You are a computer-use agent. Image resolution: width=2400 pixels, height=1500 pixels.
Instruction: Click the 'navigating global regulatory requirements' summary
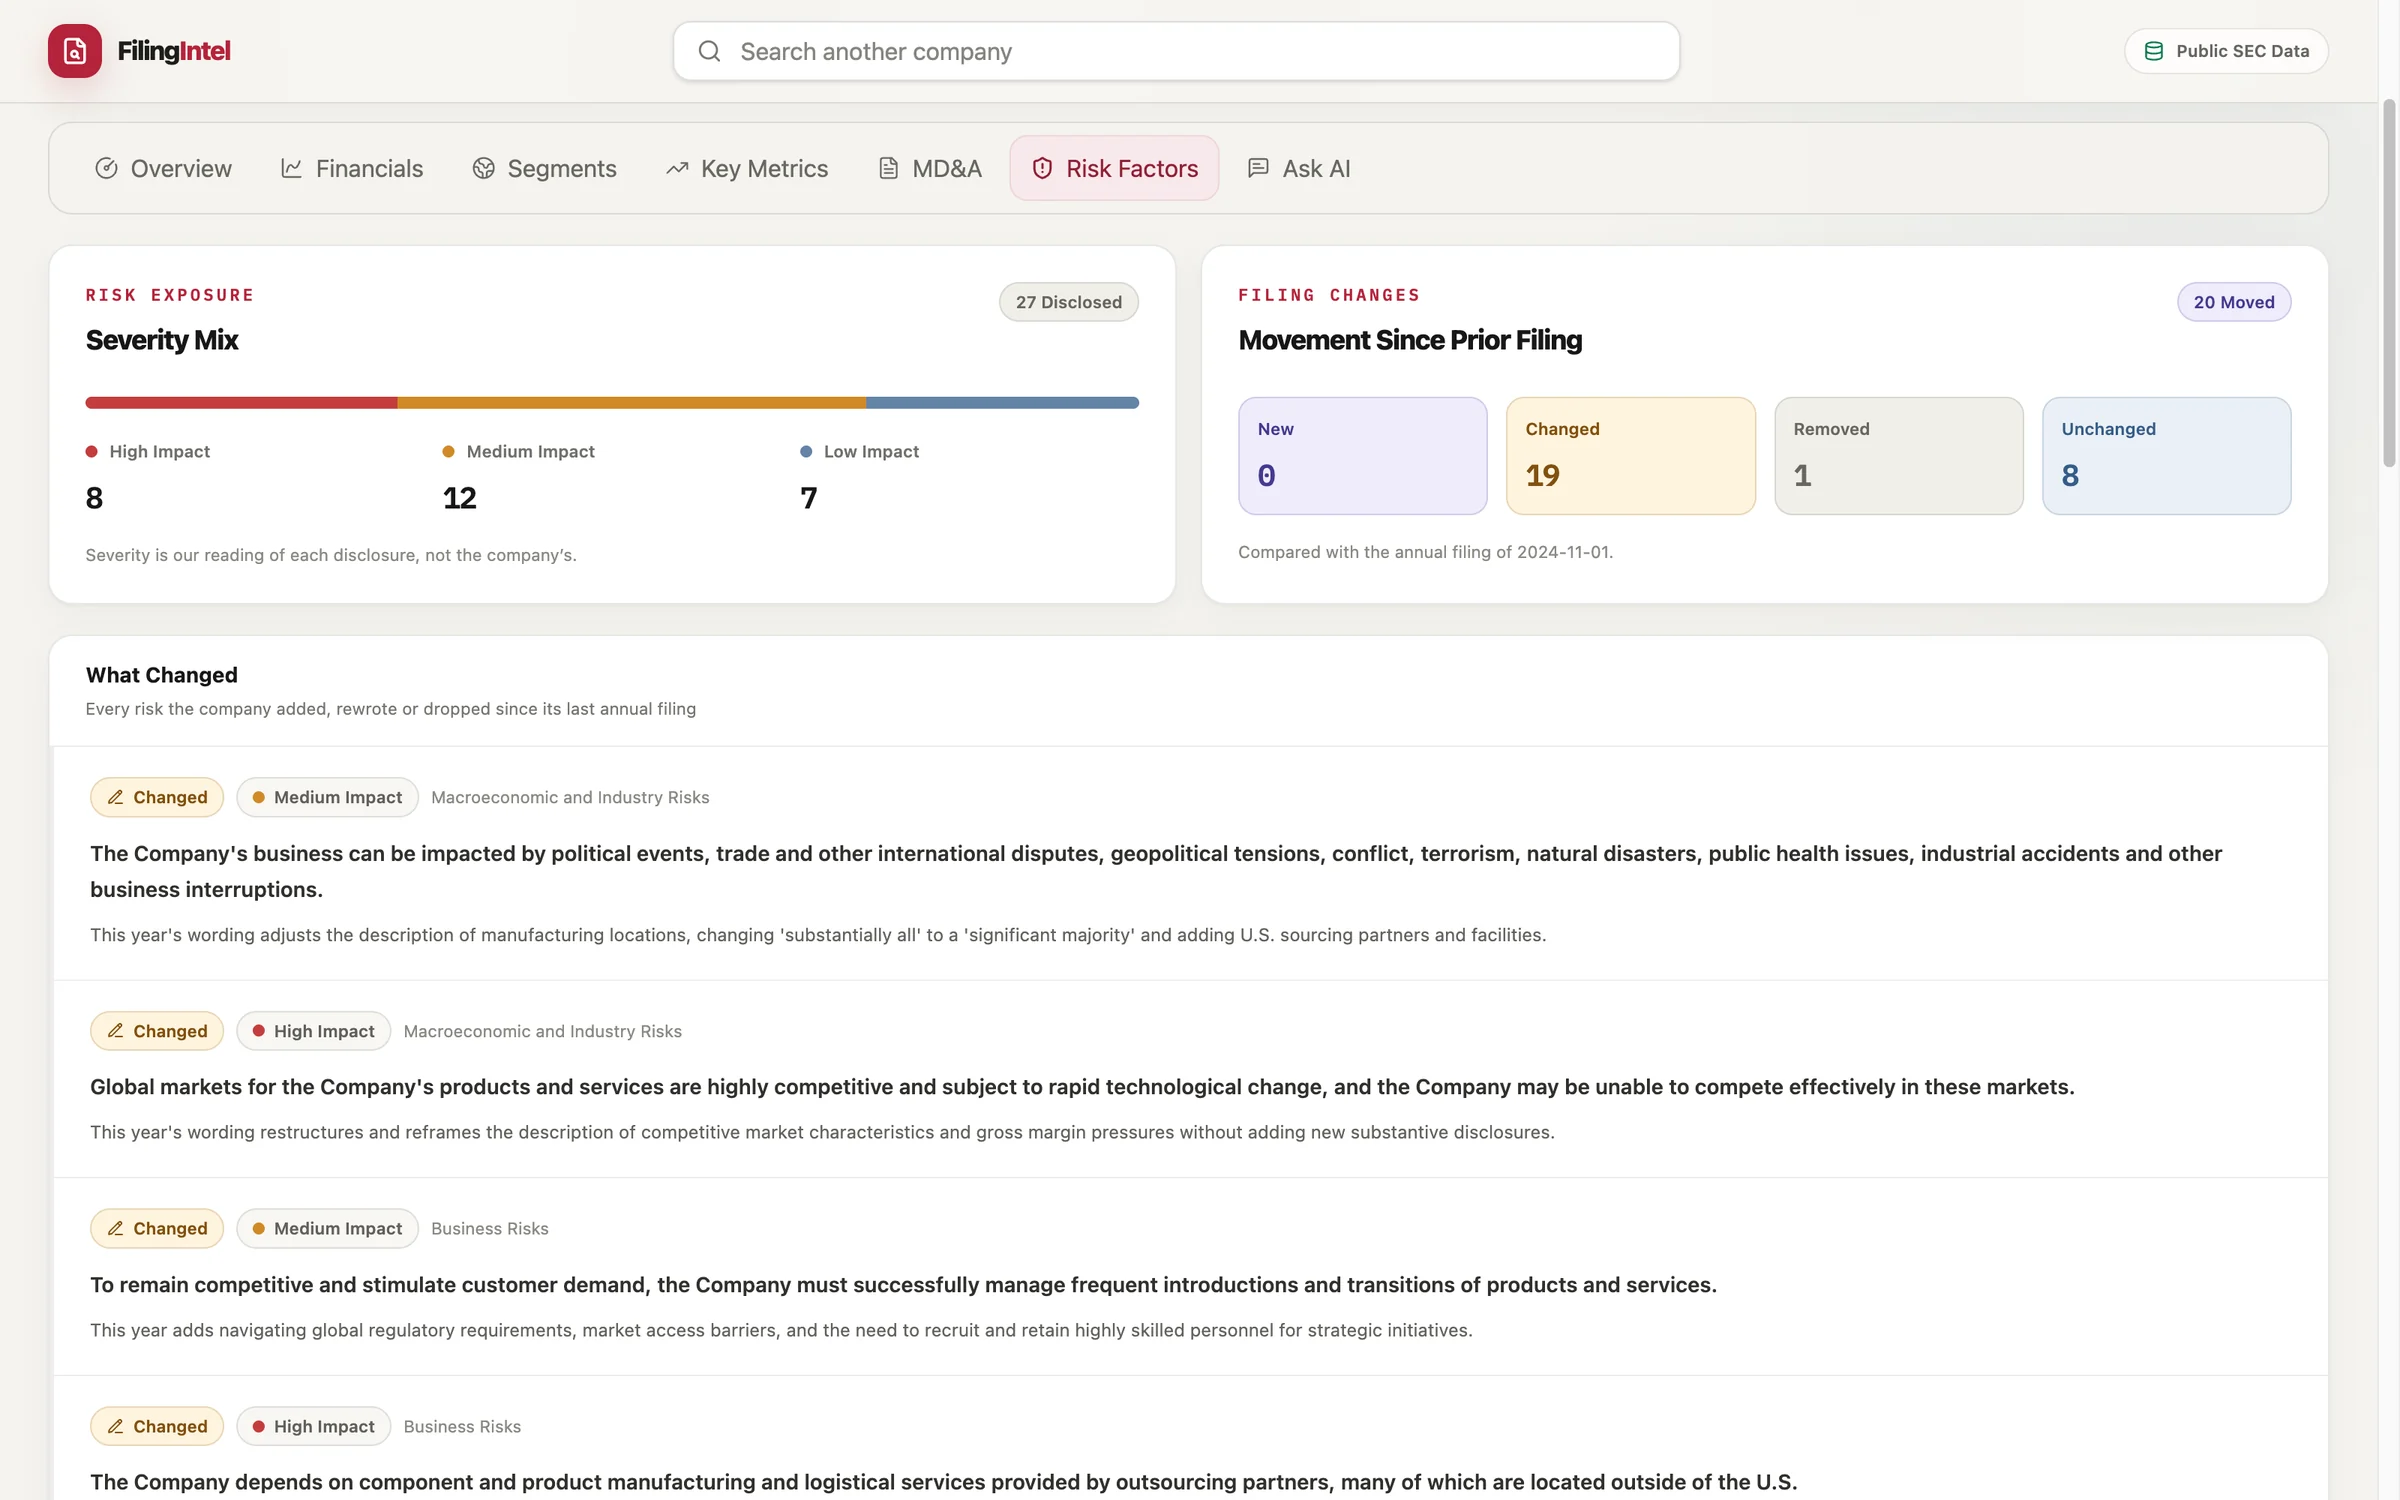coord(781,1330)
